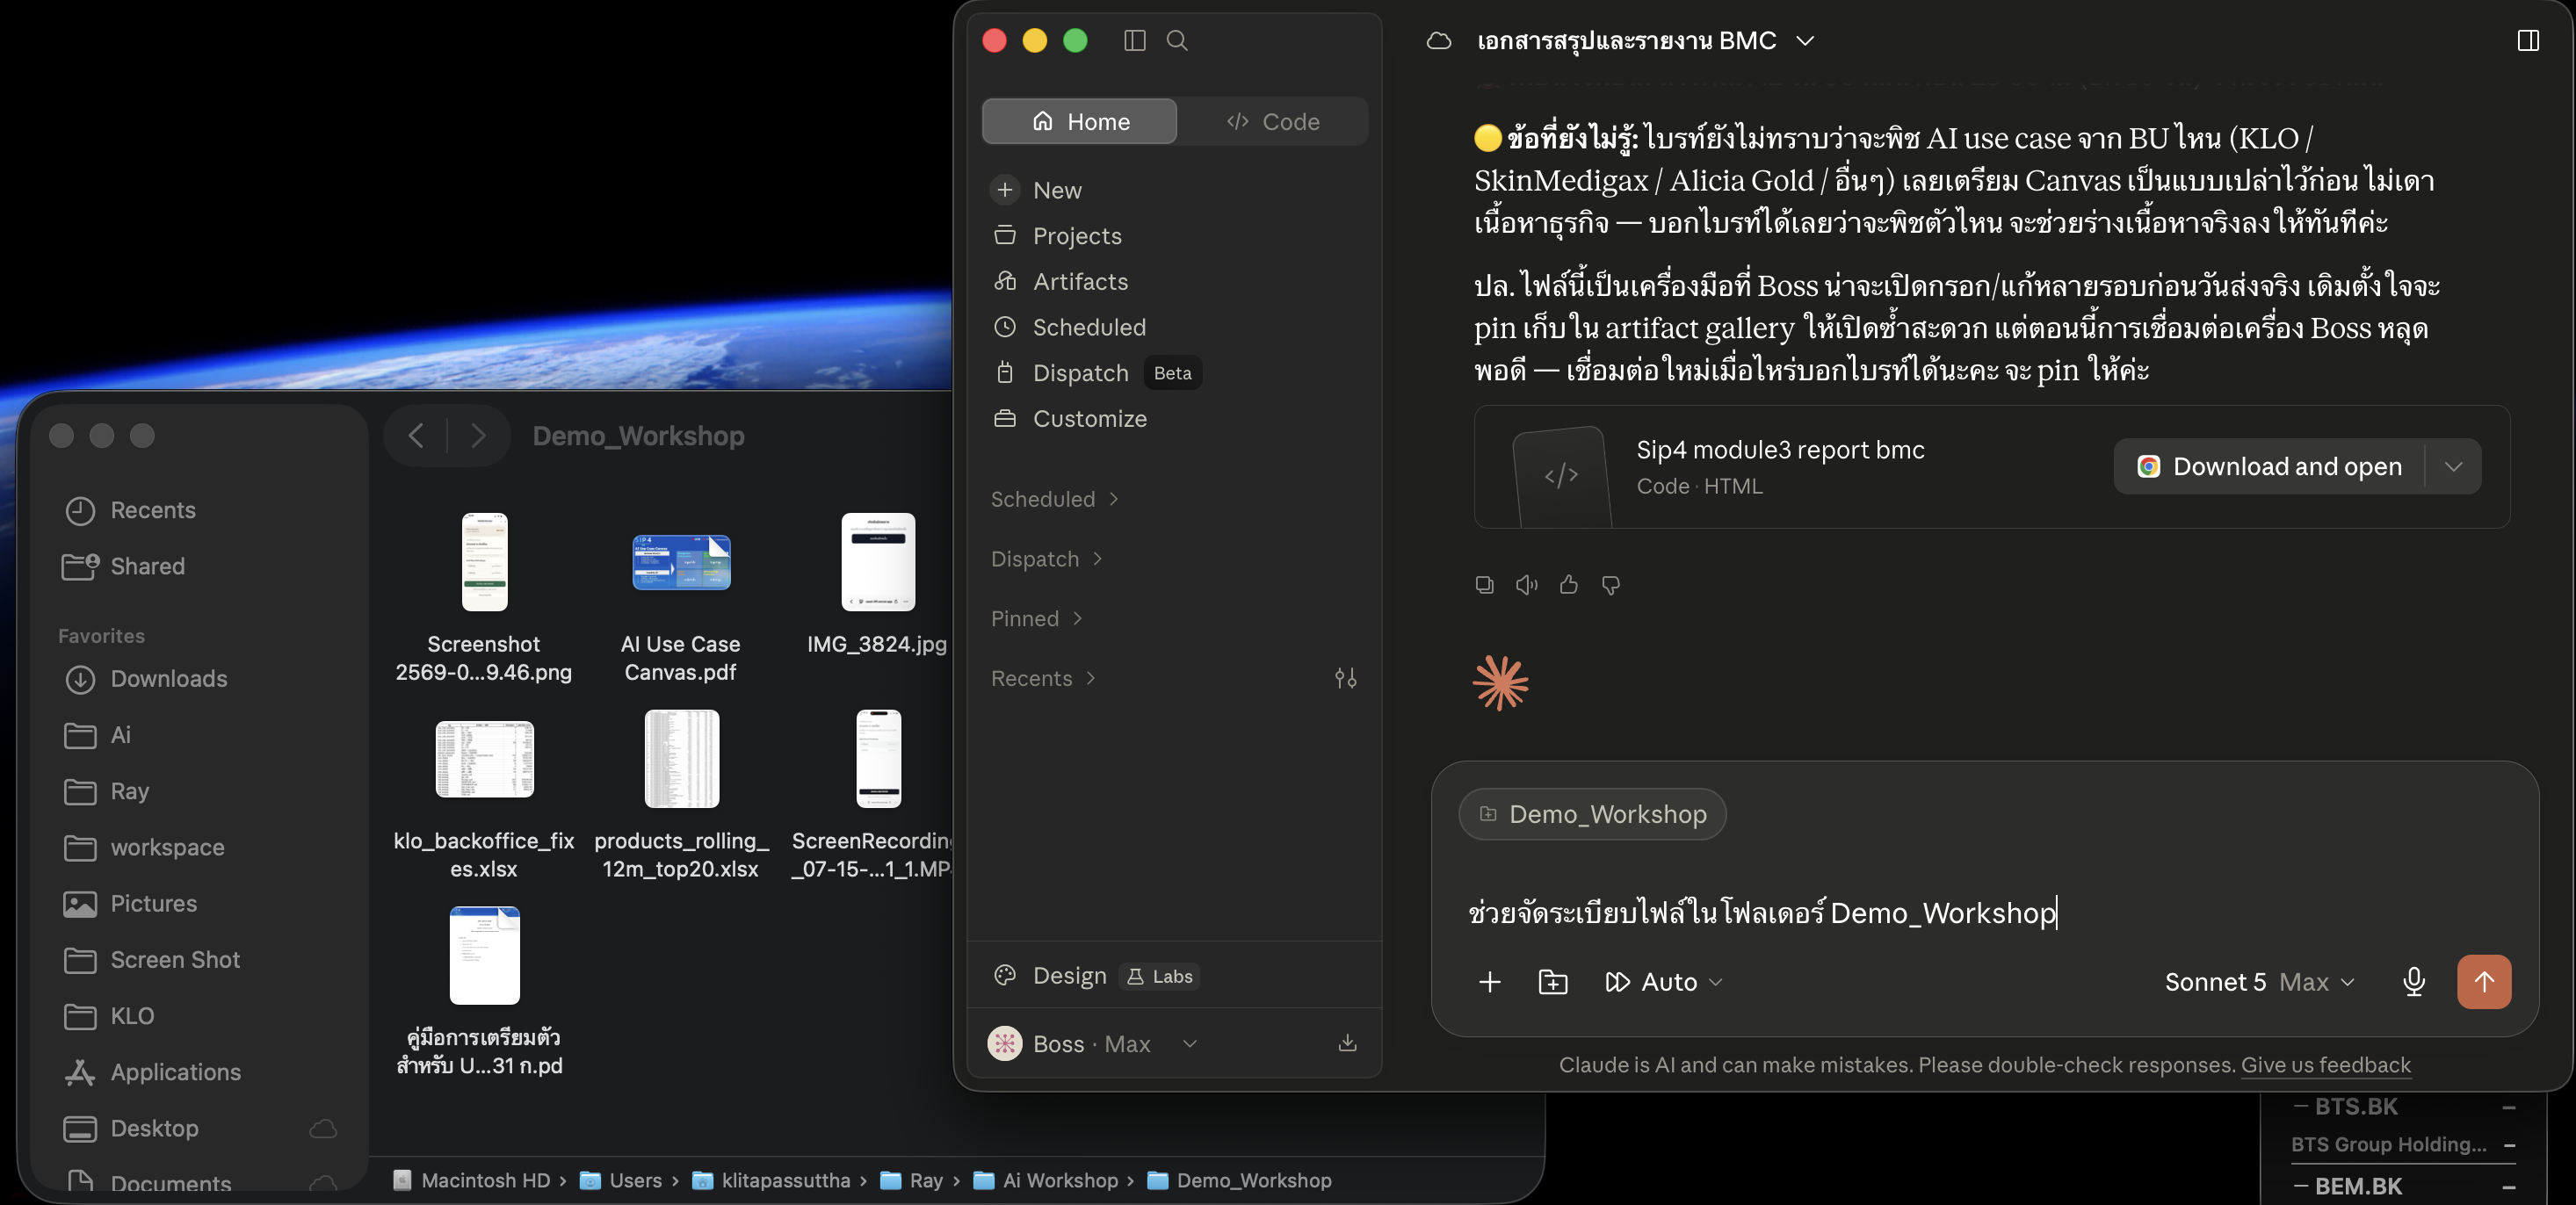Switch to the Code tab

[x=1272, y=121]
